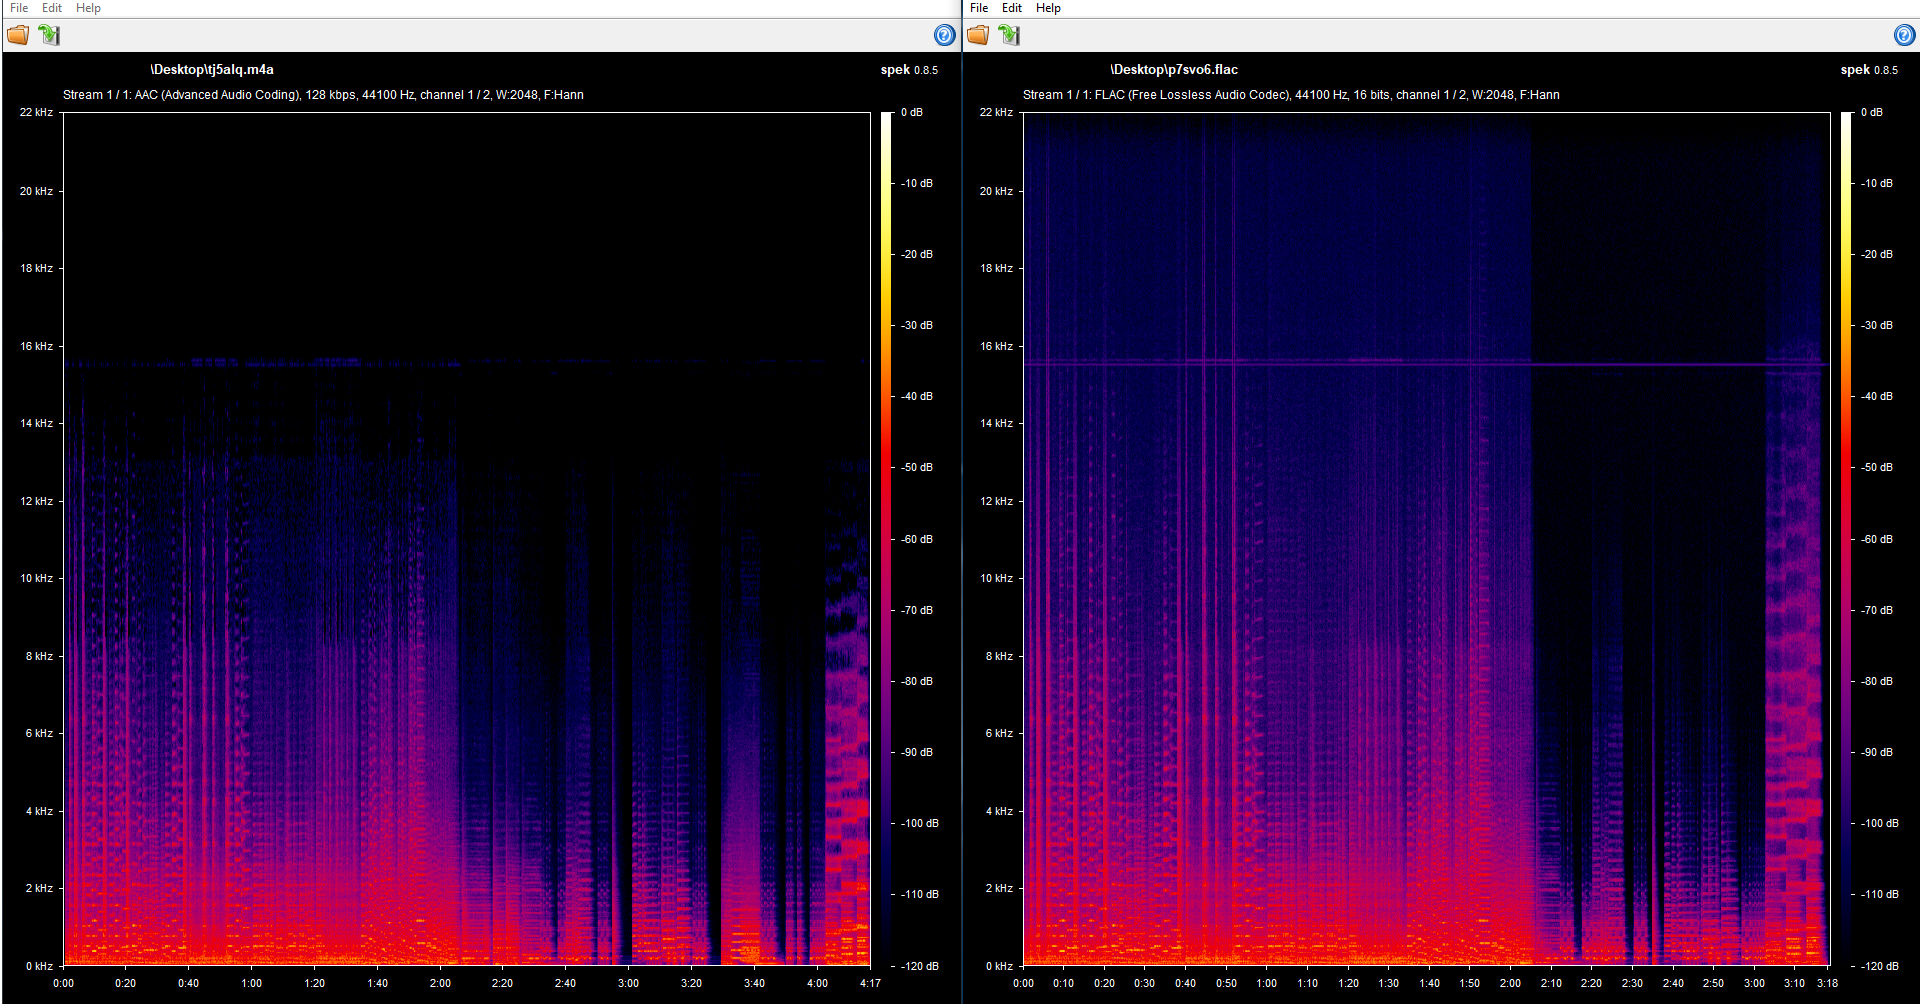Screen dimensions: 1920x1004
Task: Click the -120 dB label in the m4a window
Action: coord(920,966)
